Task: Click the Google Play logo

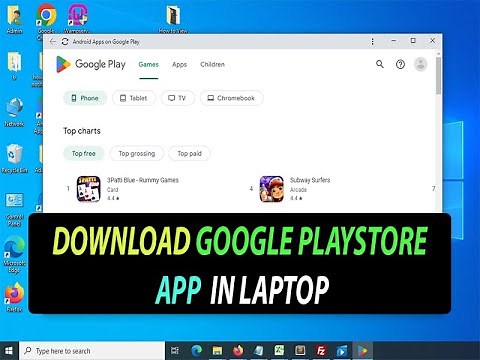Action: click(91, 64)
